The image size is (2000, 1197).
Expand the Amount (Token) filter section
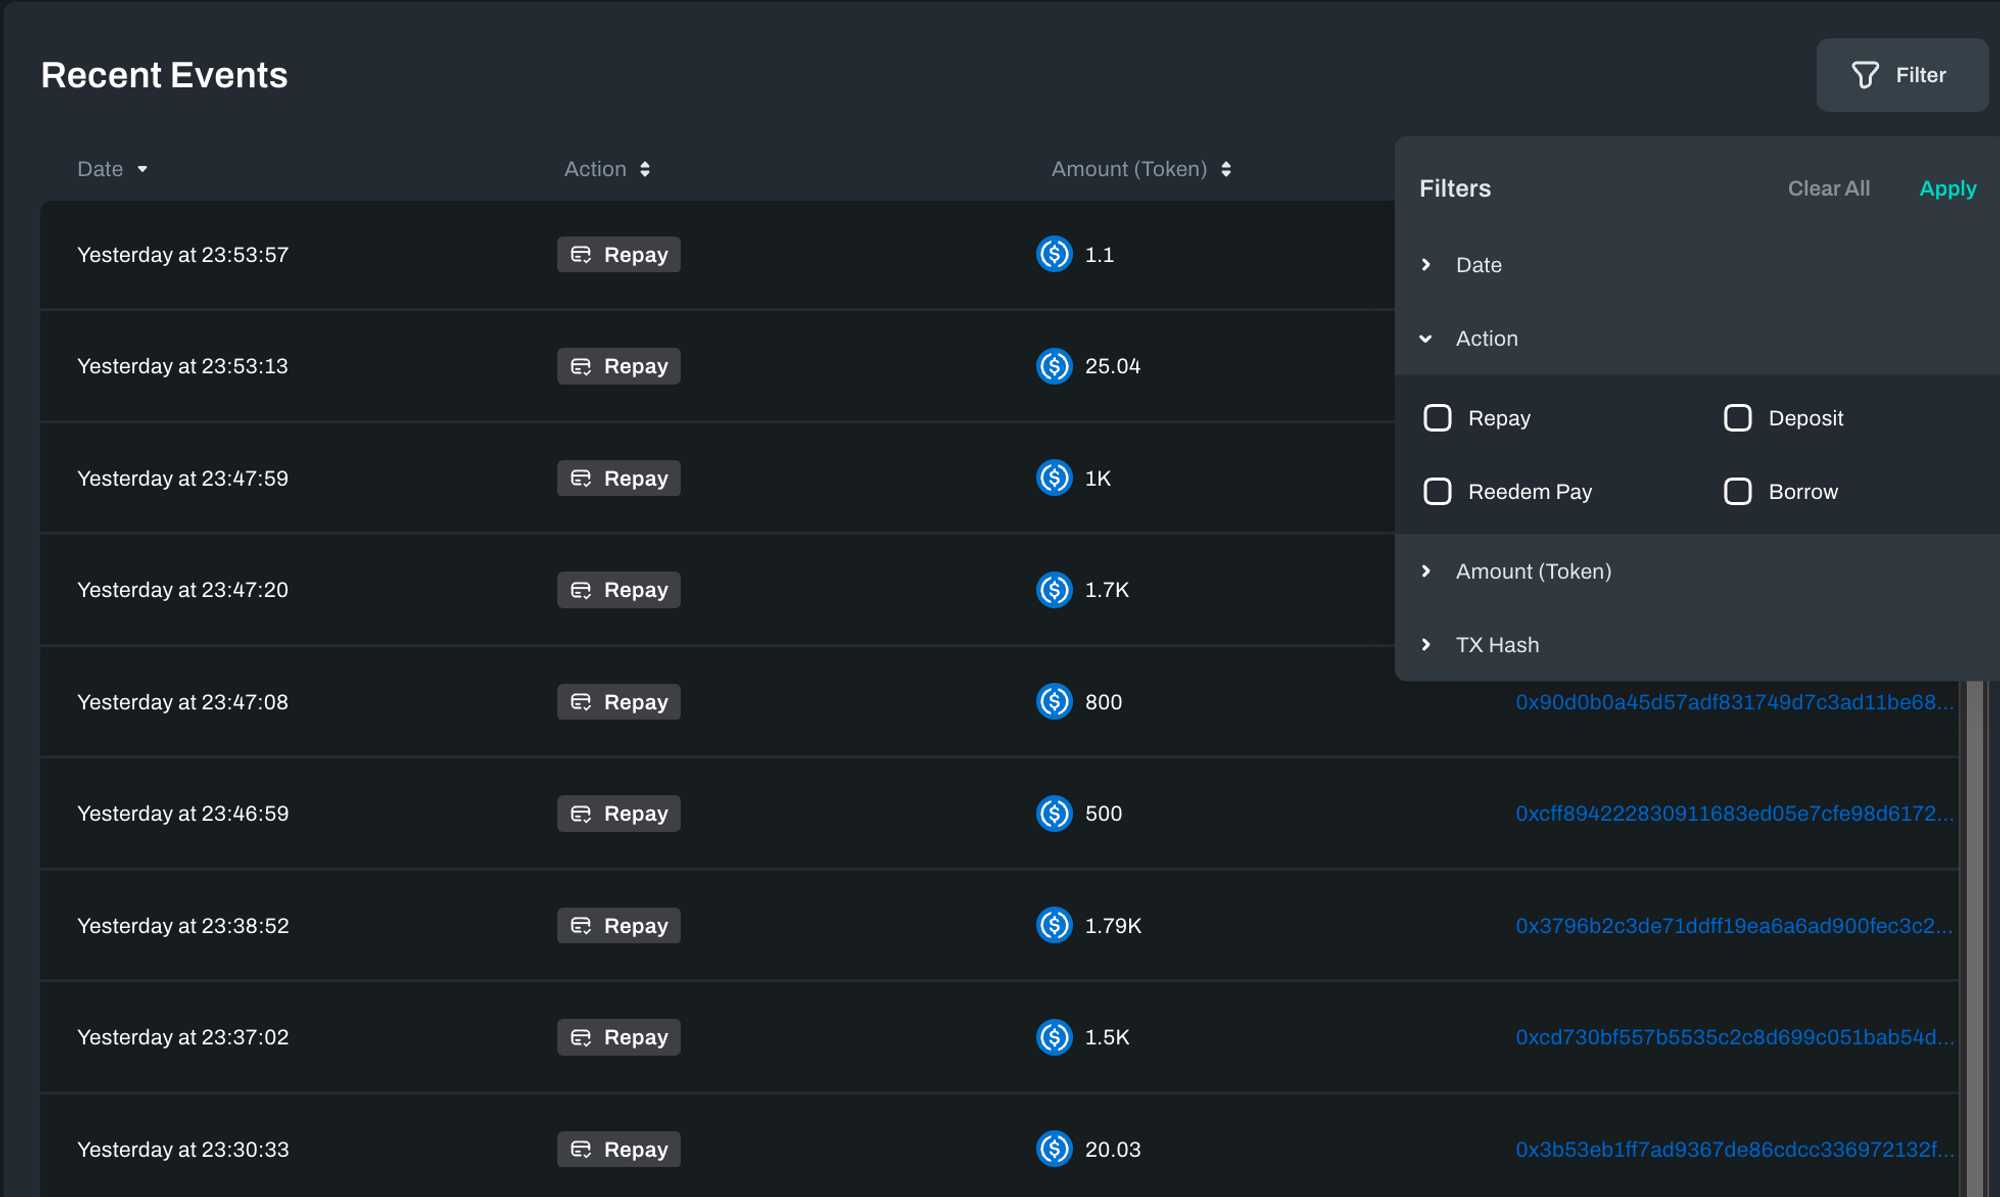point(1427,571)
